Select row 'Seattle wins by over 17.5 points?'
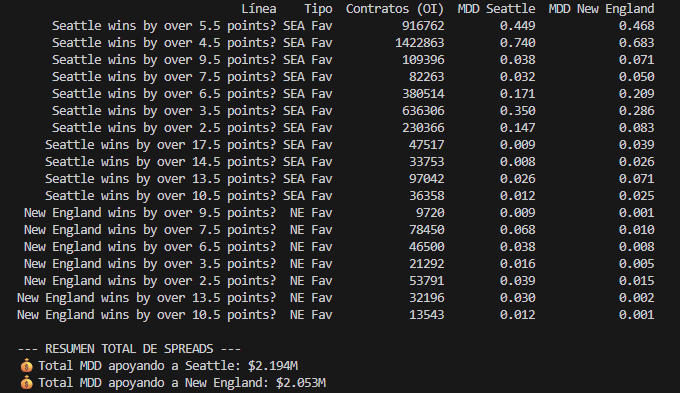This screenshot has height=393, width=680. coord(350,144)
